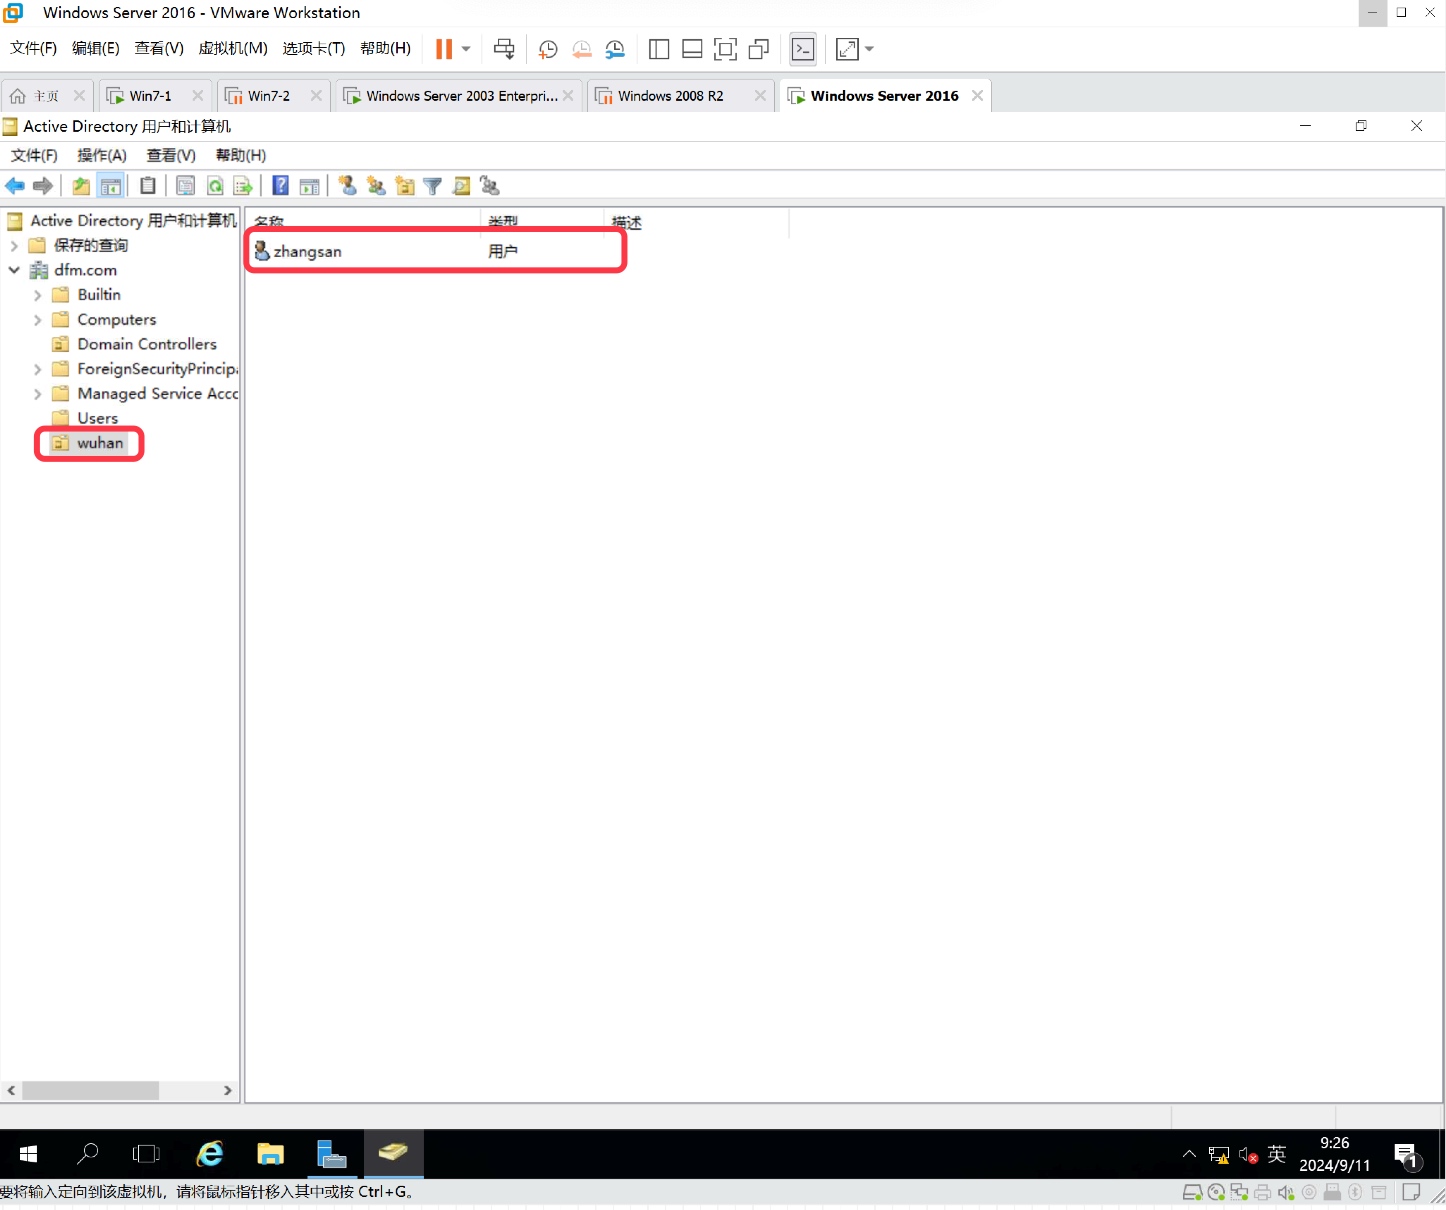Click the gray Forward arrow in AD toolbar

pyautogui.click(x=43, y=186)
